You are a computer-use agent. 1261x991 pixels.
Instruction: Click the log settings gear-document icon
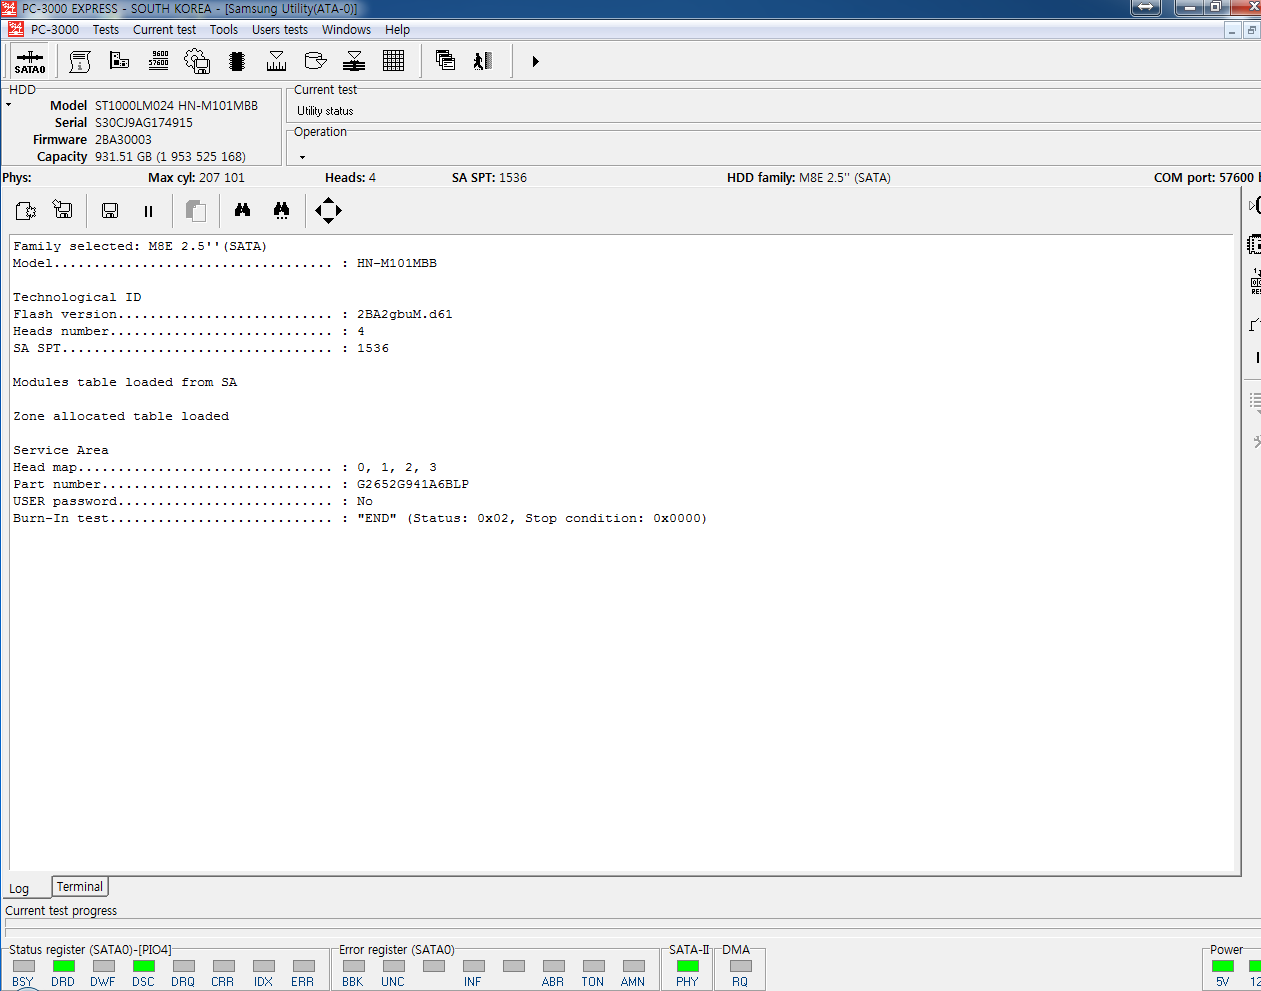pos(26,211)
